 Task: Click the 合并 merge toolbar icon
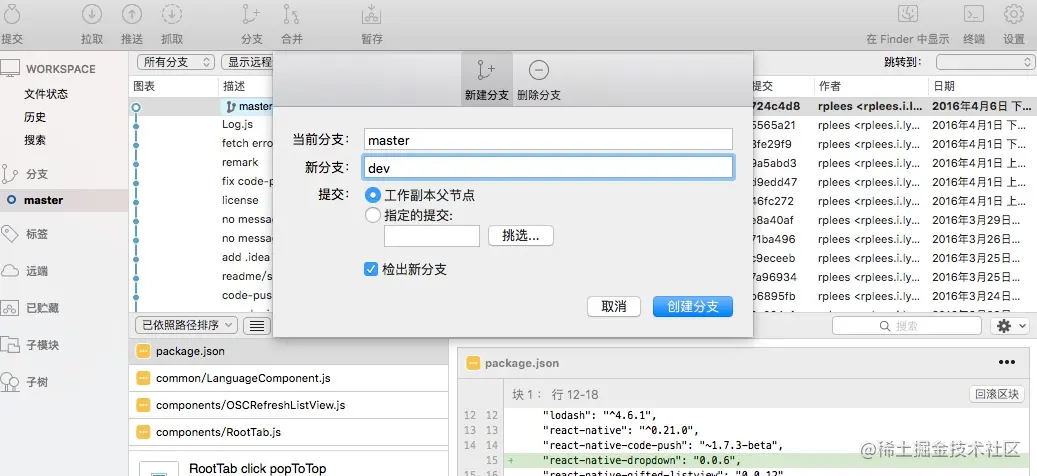[x=291, y=15]
